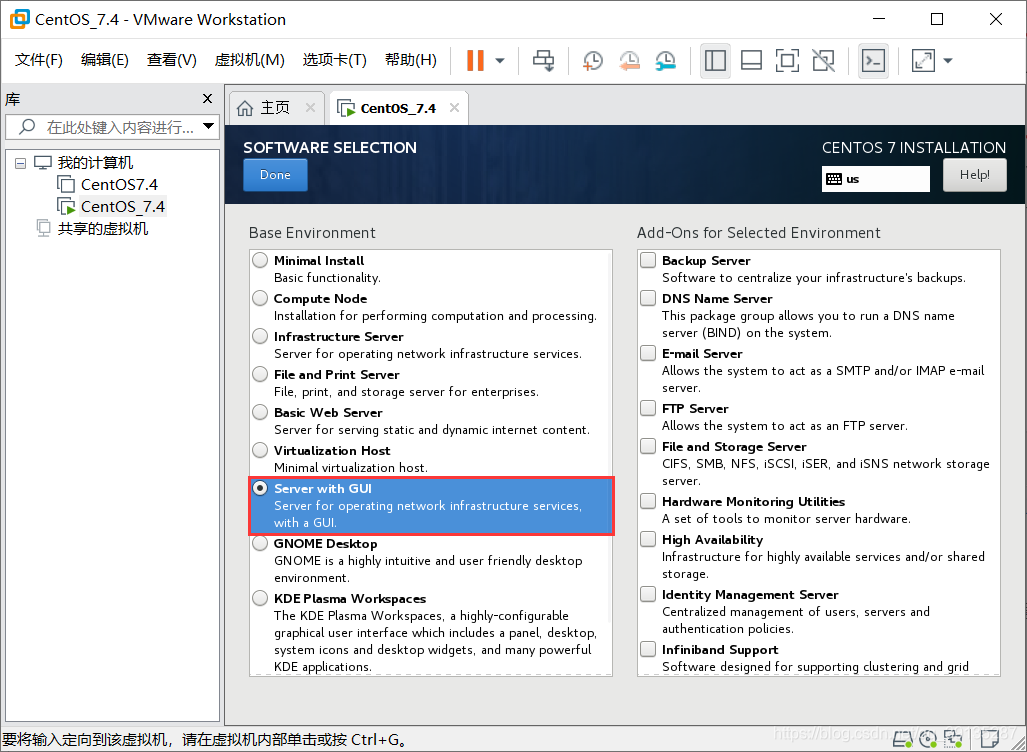Open the 文件(F) menu

pos(39,60)
